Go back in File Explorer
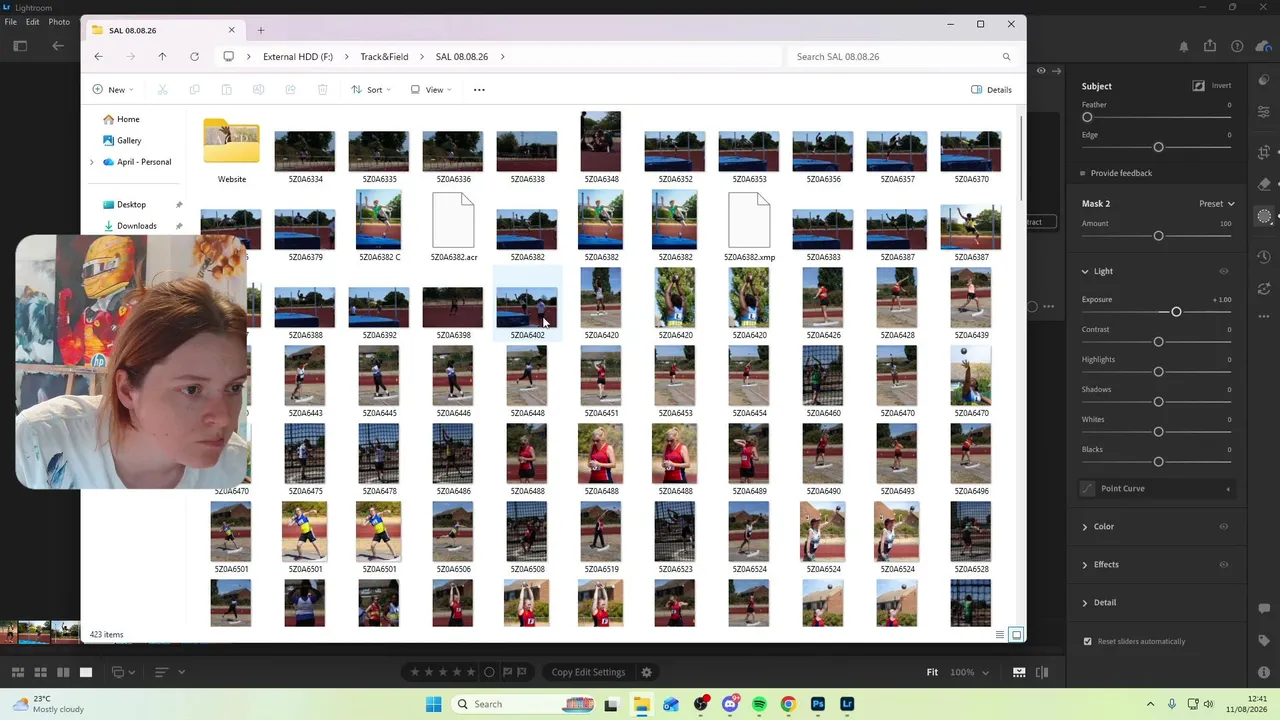This screenshot has height=720, width=1280. [x=98, y=57]
